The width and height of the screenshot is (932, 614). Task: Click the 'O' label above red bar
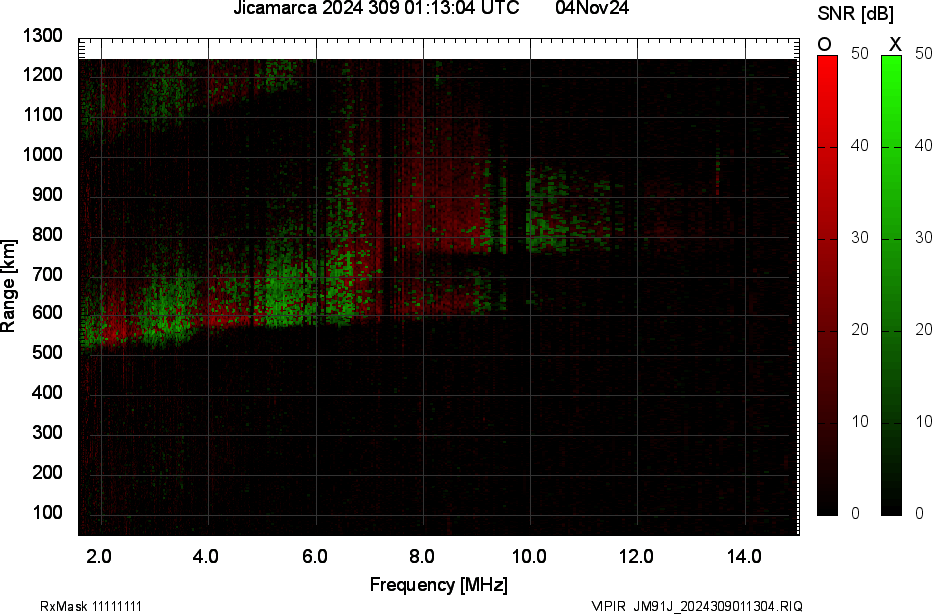tap(824, 45)
